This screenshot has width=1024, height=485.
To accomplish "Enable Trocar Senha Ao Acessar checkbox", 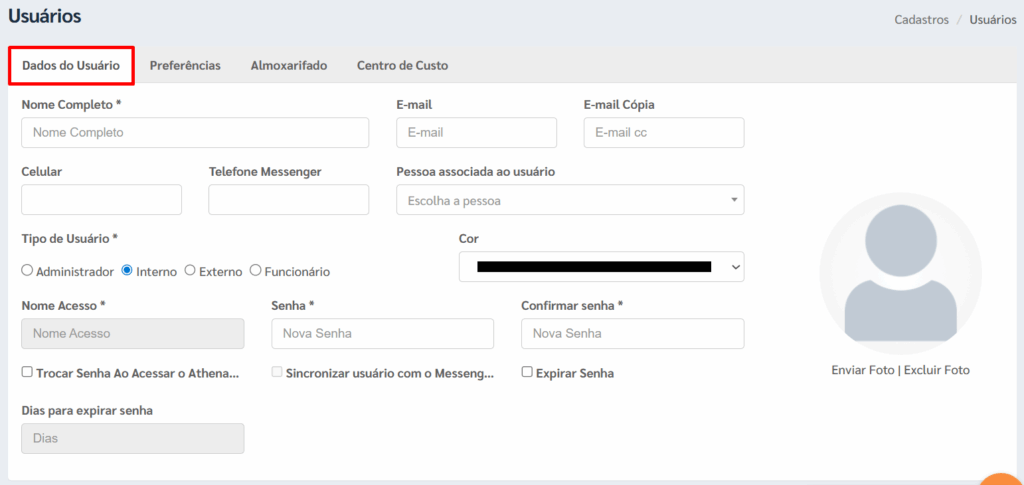I will click(x=27, y=372).
